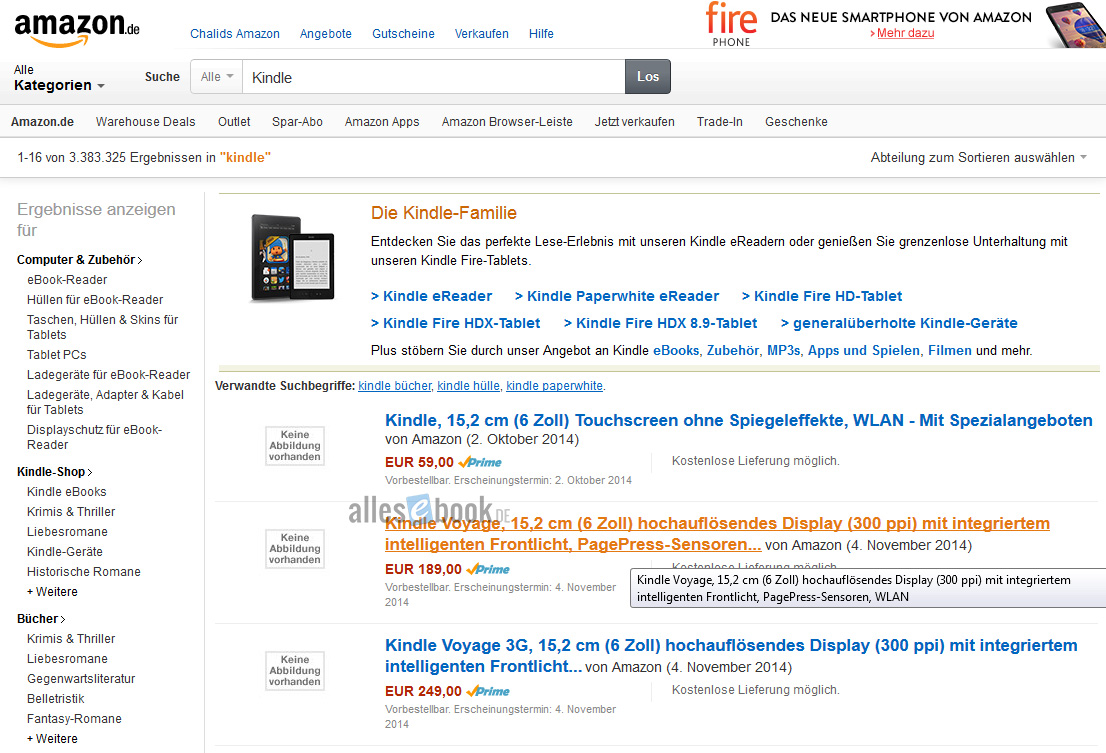Open Trade-In section
The image size is (1106, 753).
[719, 122]
